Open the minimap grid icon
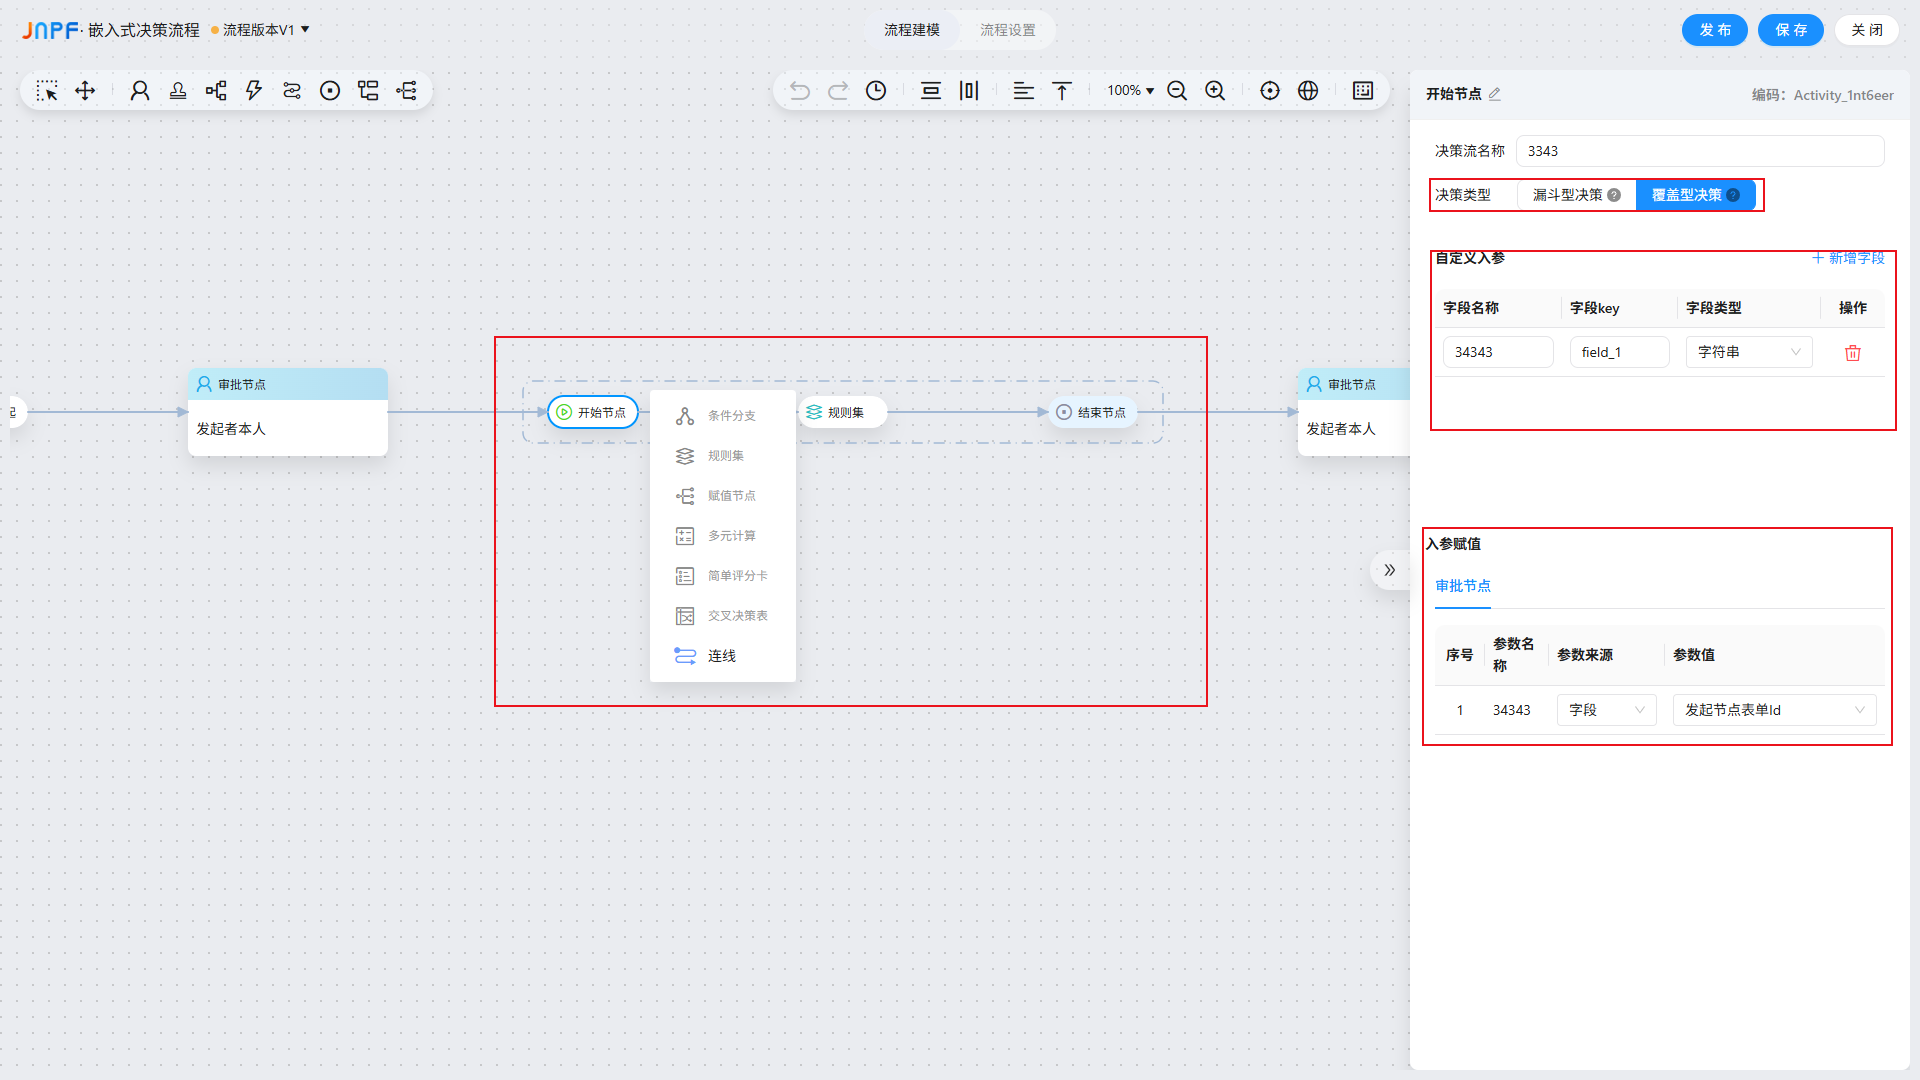1920x1080 pixels. [1363, 91]
